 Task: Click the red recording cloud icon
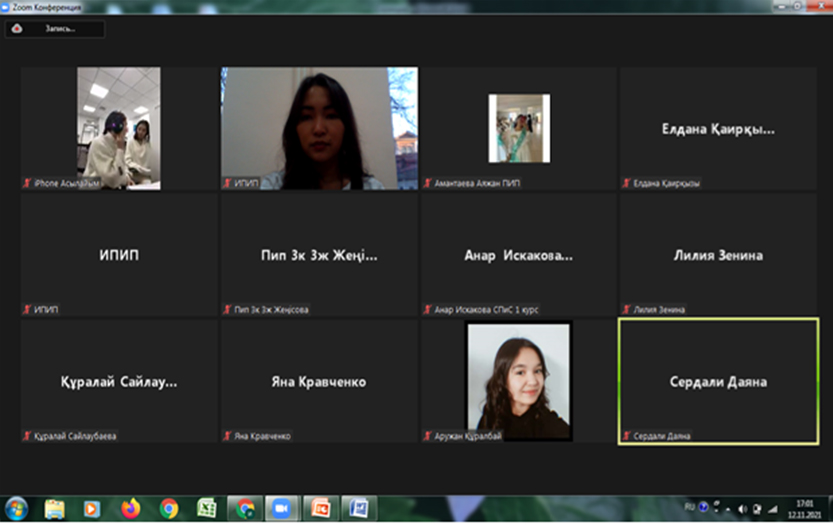(17, 29)
